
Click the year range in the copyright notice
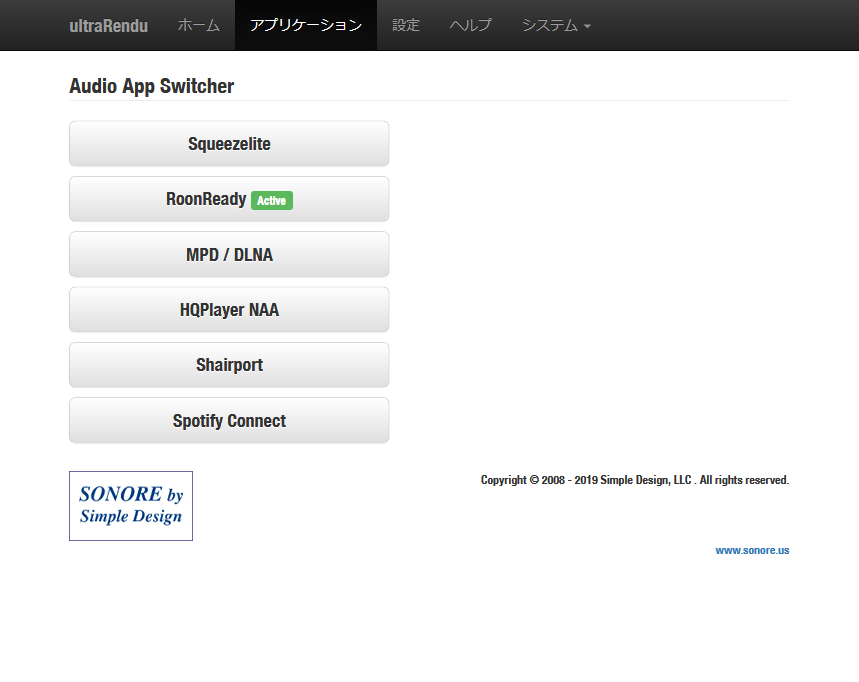[x=569, y=480]
